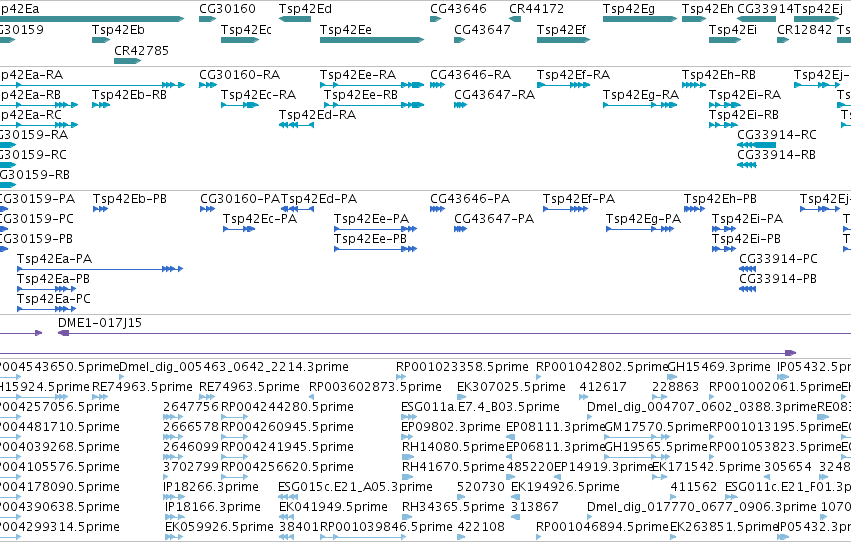The width and height of the screenshot is (851, 542).
Task: Open protein CG33914-PB
Action: click(x=778, y=279)
